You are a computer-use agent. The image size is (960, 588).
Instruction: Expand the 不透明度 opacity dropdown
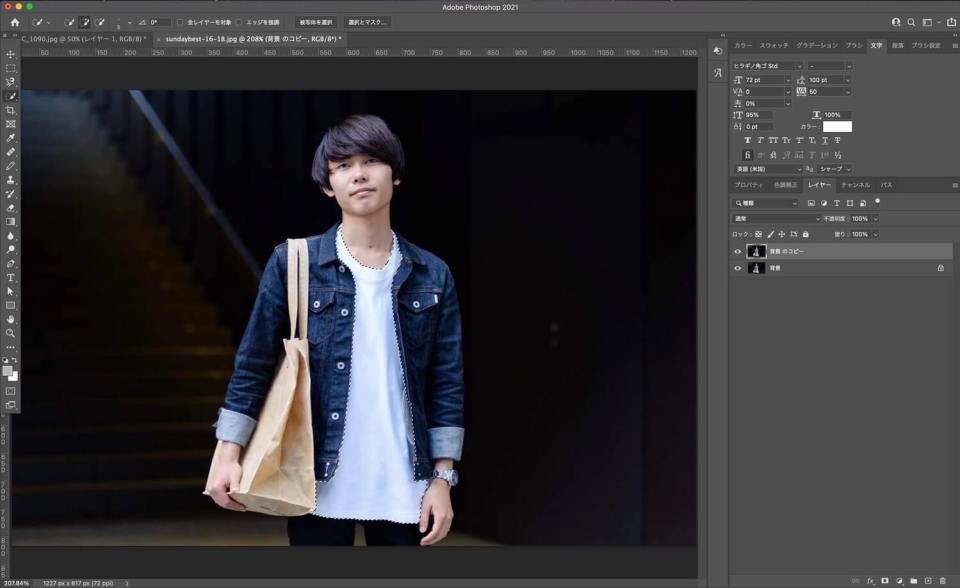[875, 217]
